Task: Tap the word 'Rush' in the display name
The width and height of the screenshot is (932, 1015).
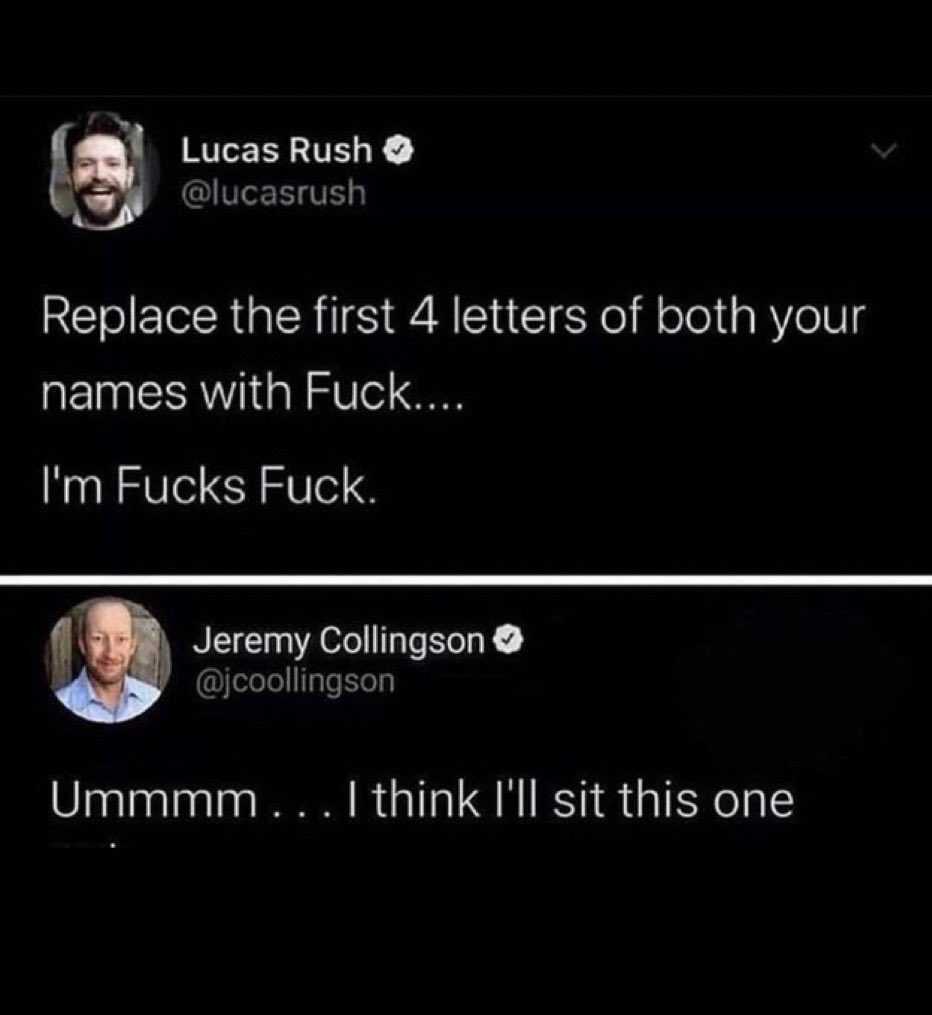Action: (330, 151)
